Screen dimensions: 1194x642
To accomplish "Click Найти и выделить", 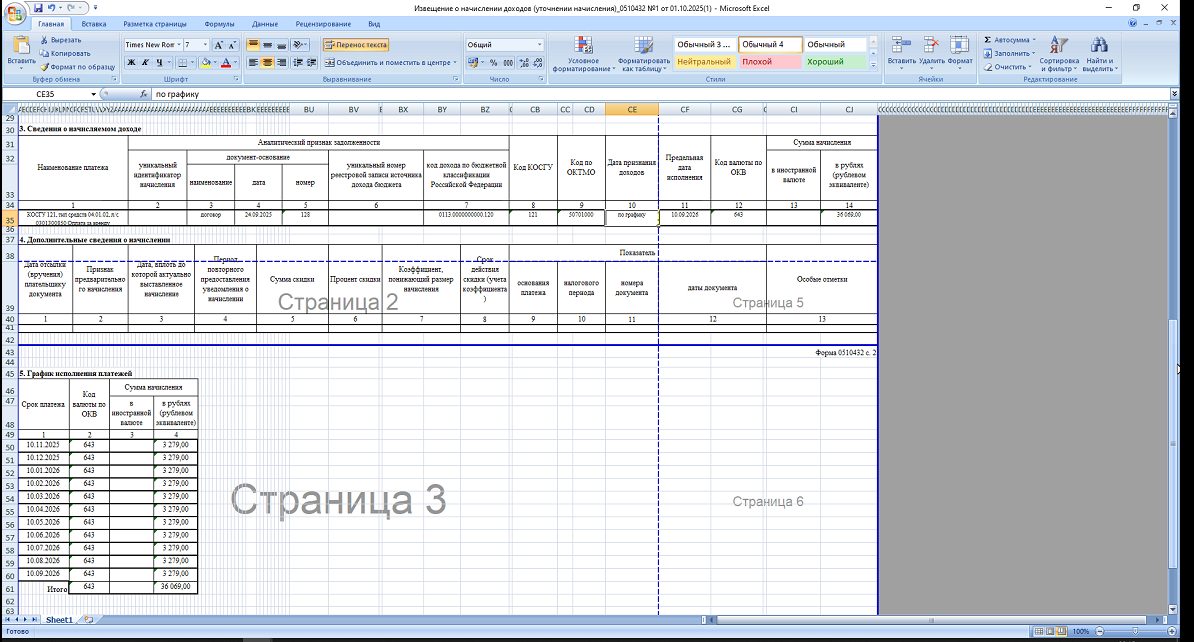I will 1099,54.
